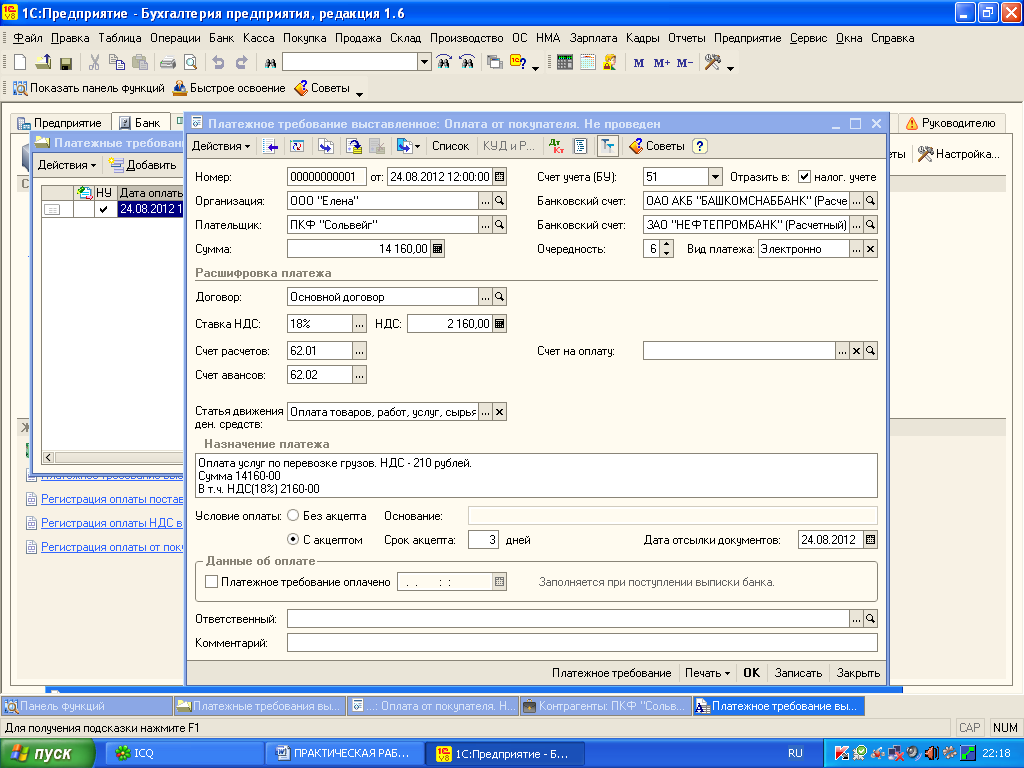Click the blue arrow navigation icon after Действия
Screen dimensions: 1024x768
pyautogui.click(x=270, y=146)
